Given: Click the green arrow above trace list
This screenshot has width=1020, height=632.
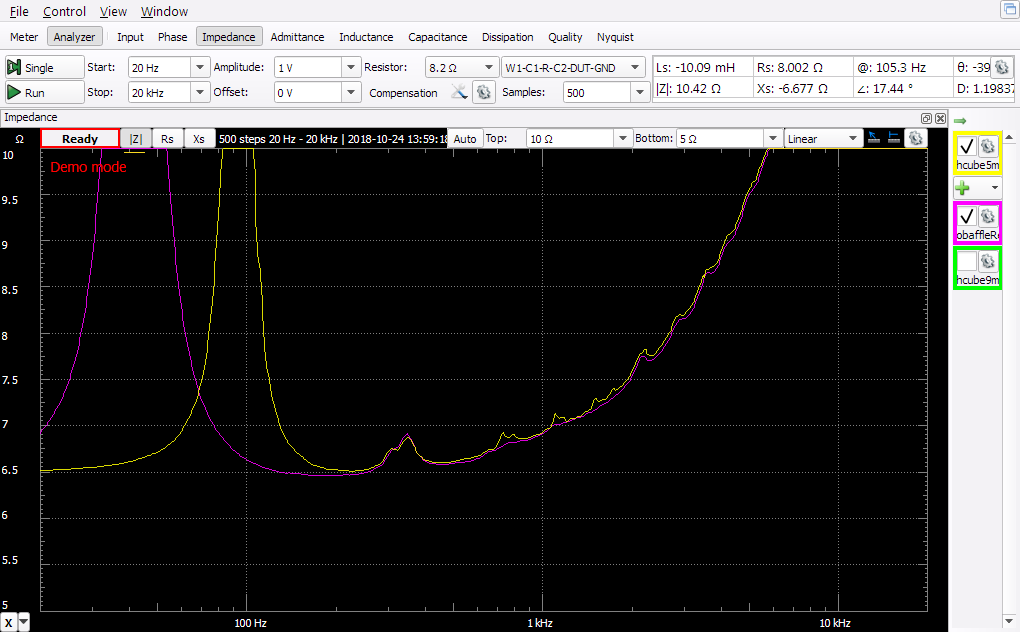Looking at the screenshot, I should pyautogui.click(x=960, y=121).
